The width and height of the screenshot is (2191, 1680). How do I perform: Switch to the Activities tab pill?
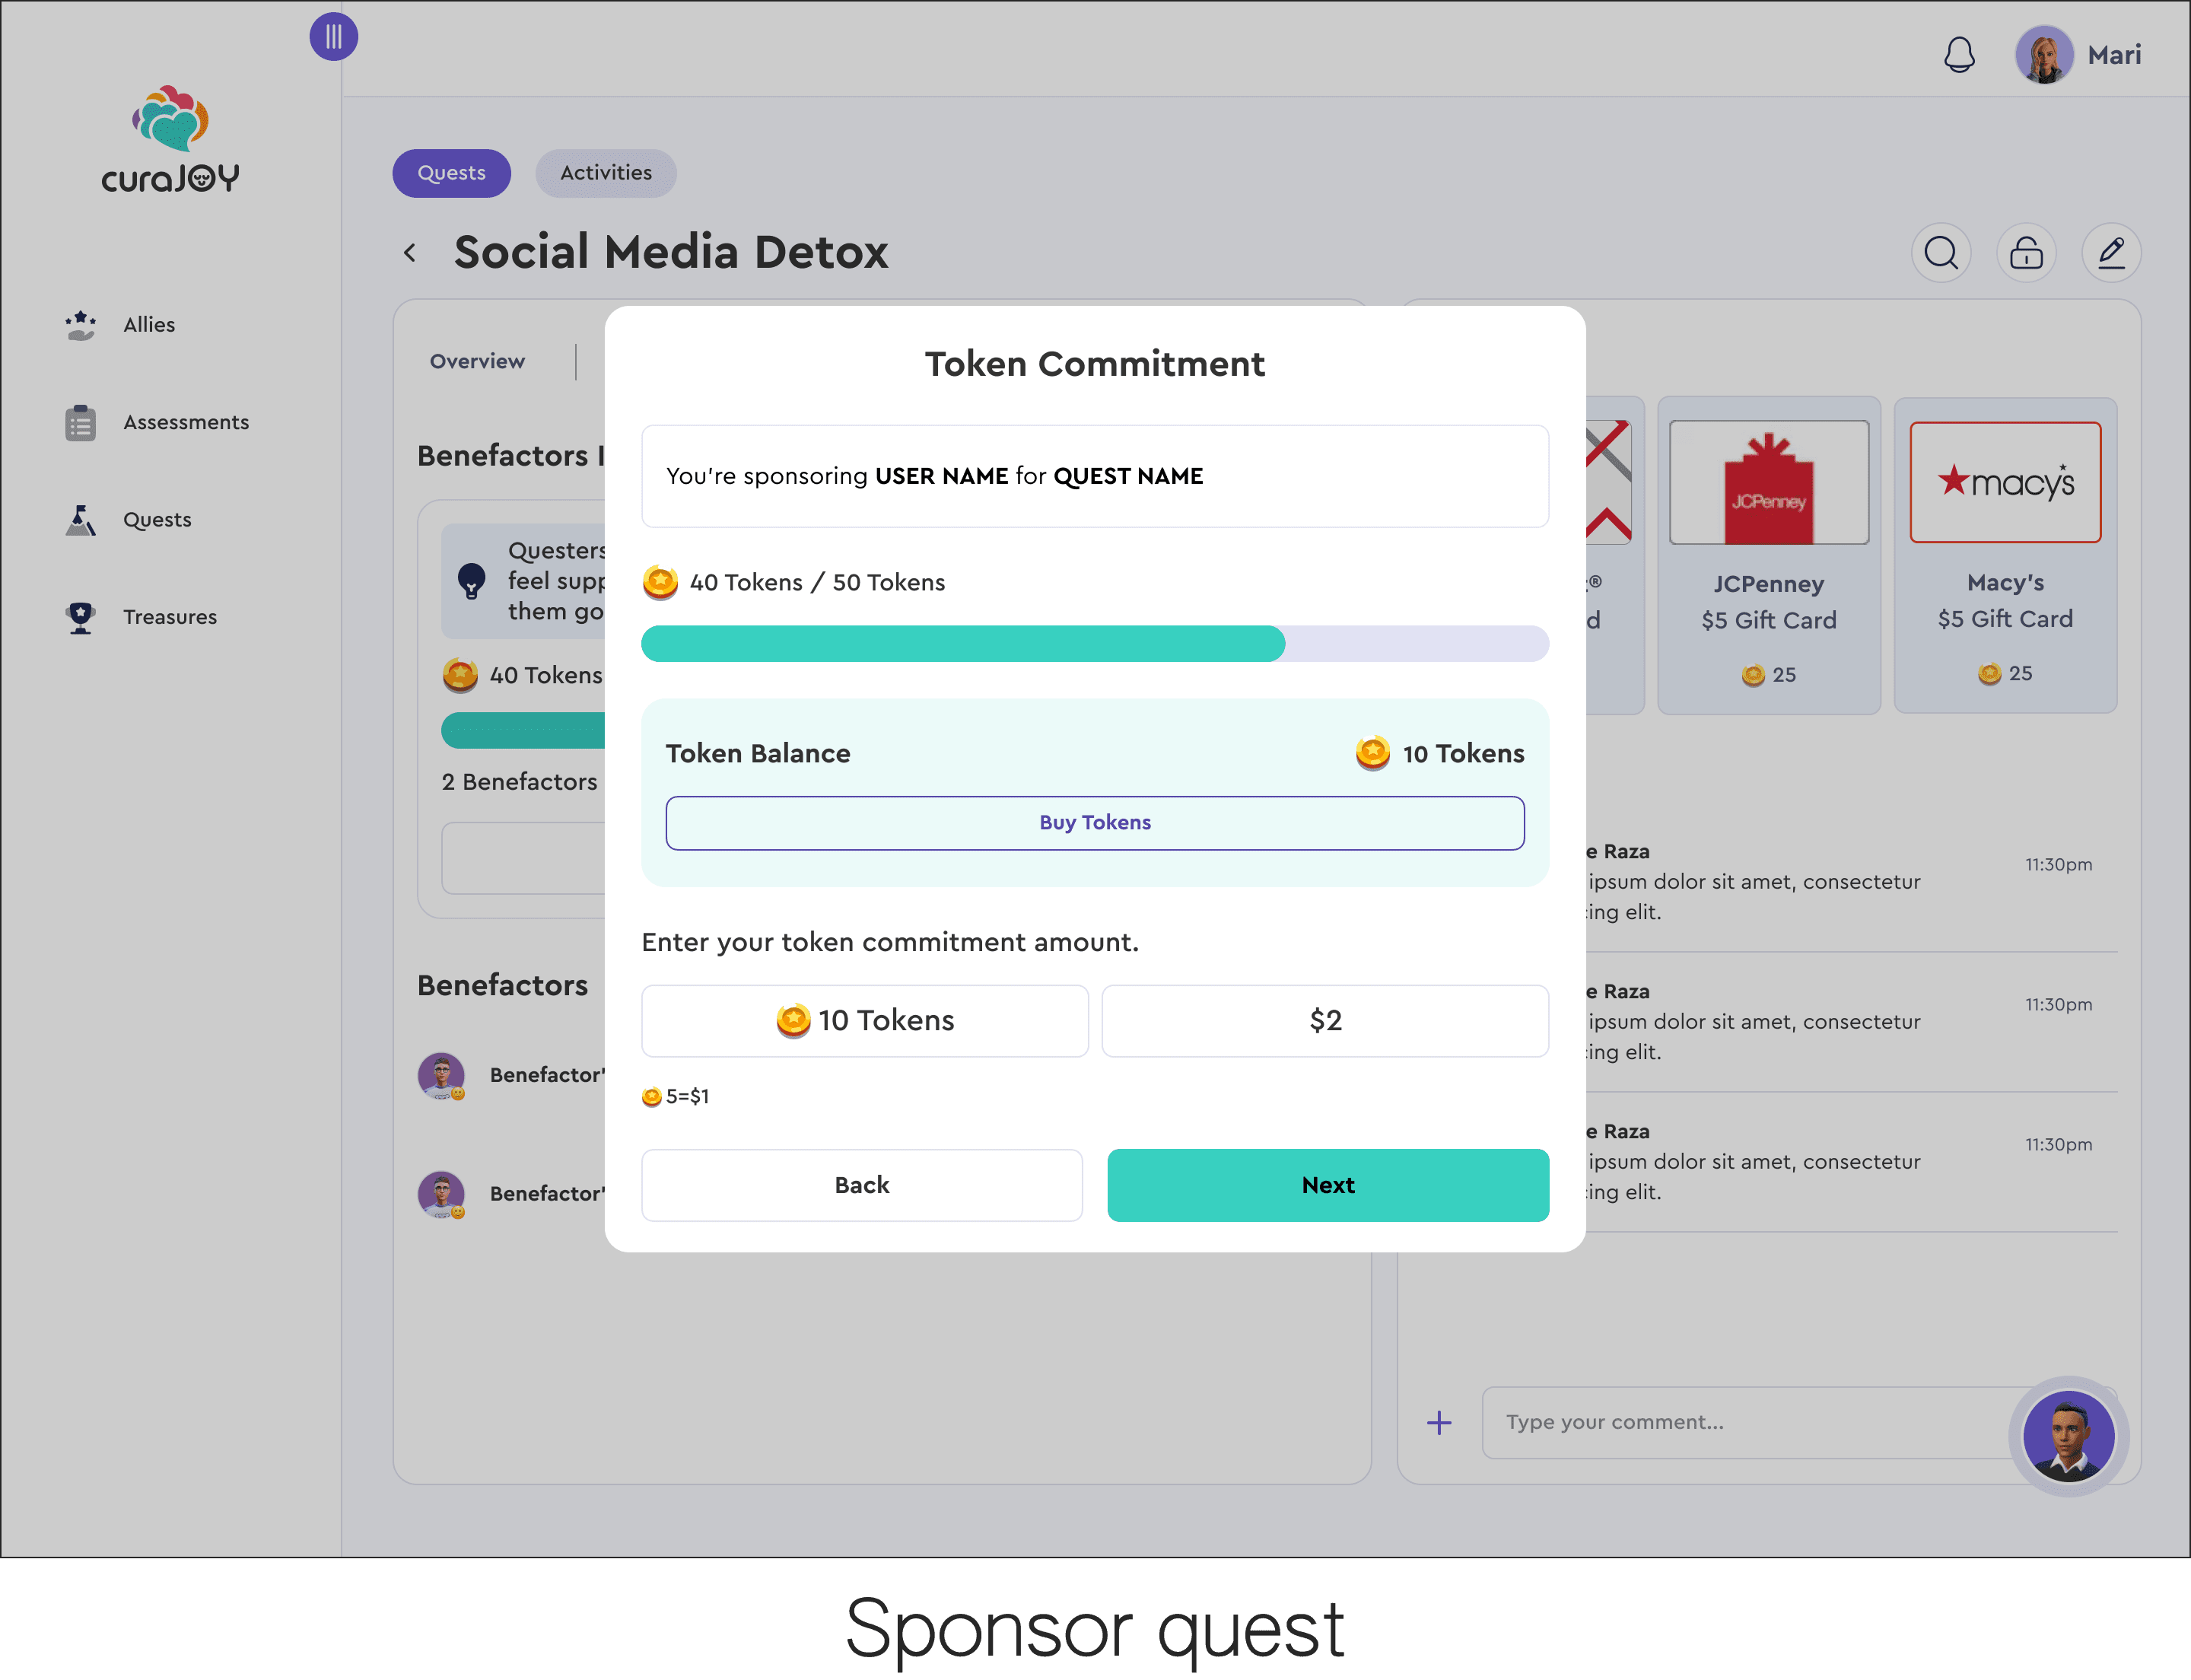(605, 173)
